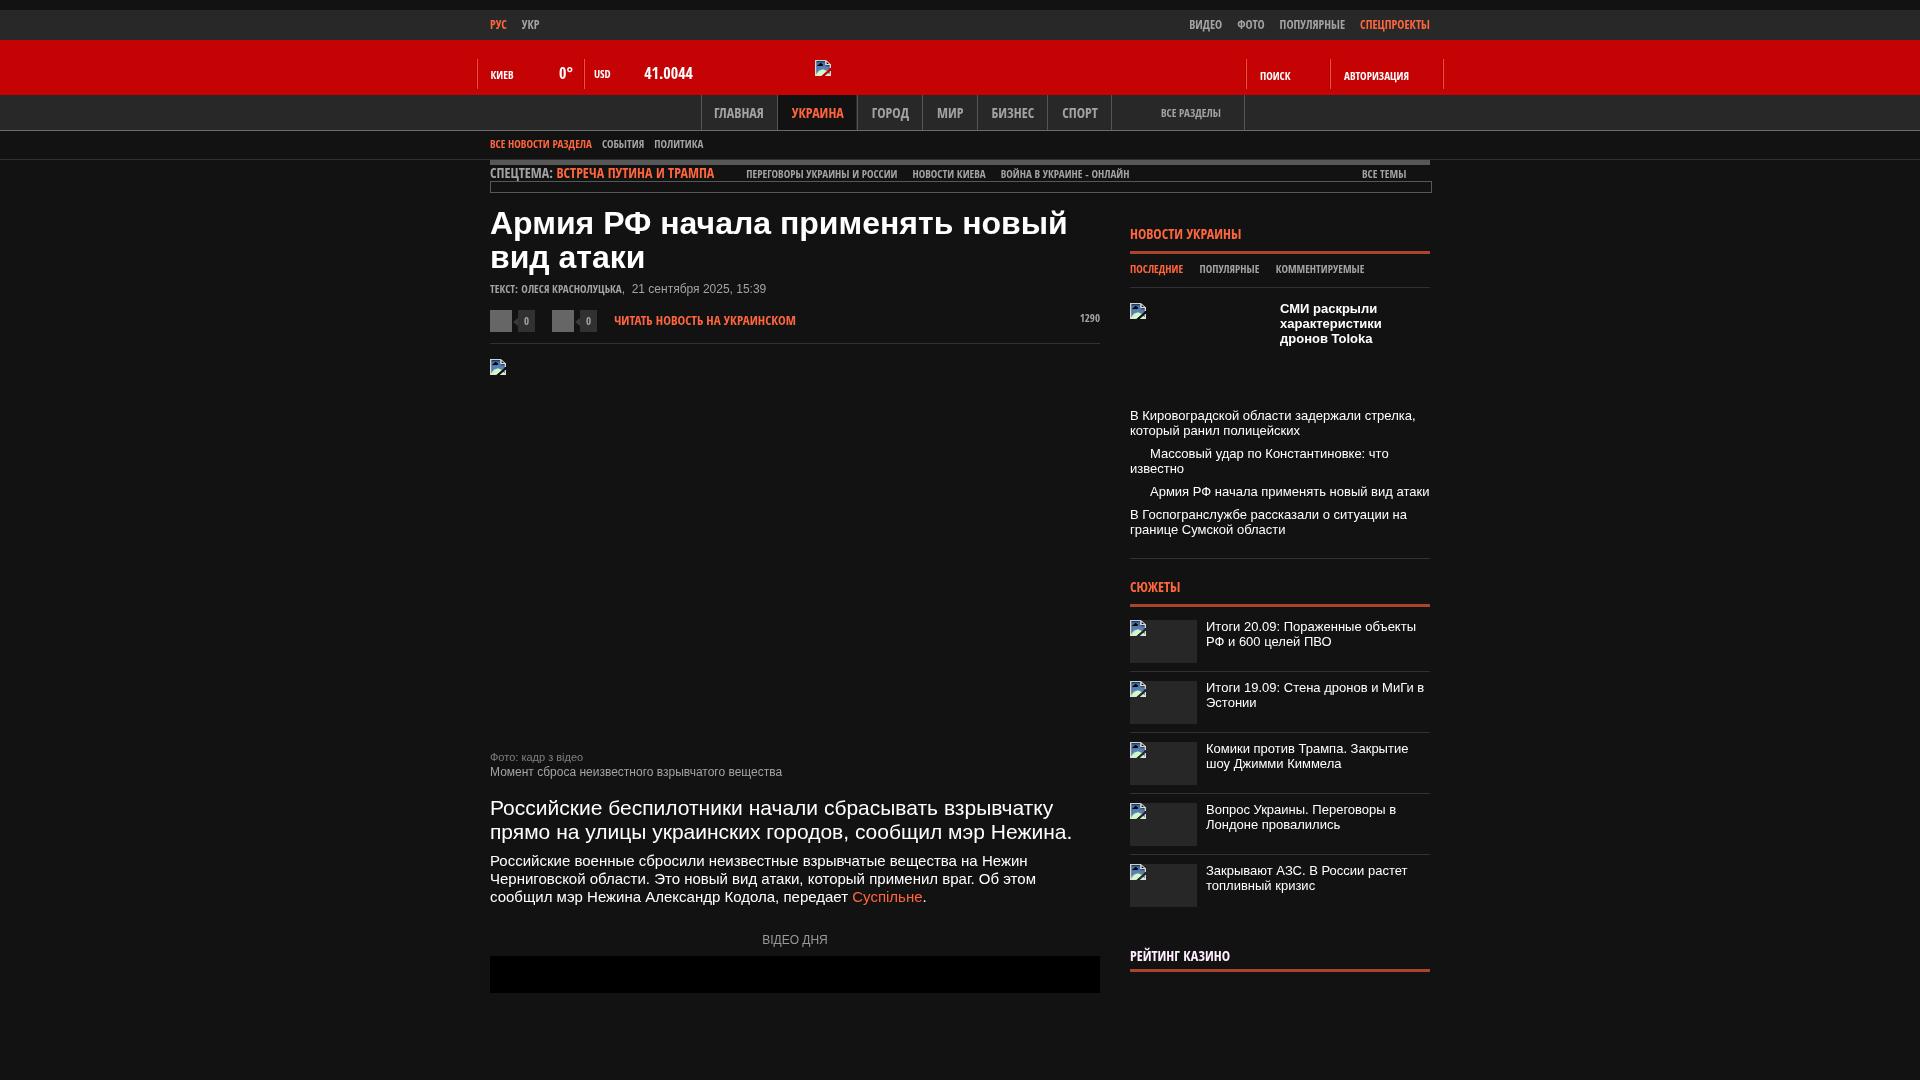Select the РУС language option
Image resolution: width=1920 pixels, height=1080 pixels.
498,24
